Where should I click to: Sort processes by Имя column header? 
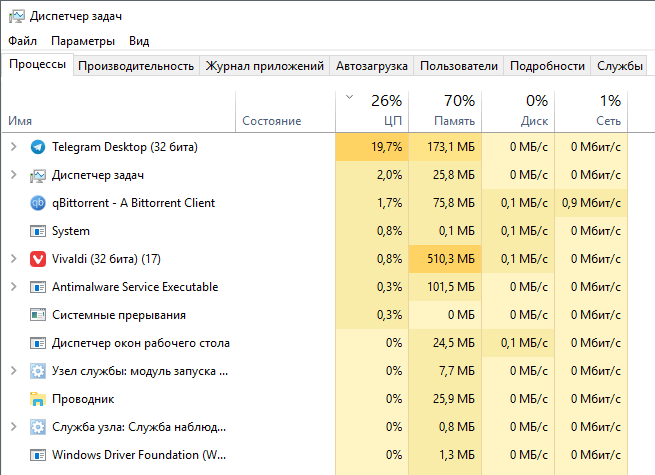pyautogui.click(x=20, y=121)
